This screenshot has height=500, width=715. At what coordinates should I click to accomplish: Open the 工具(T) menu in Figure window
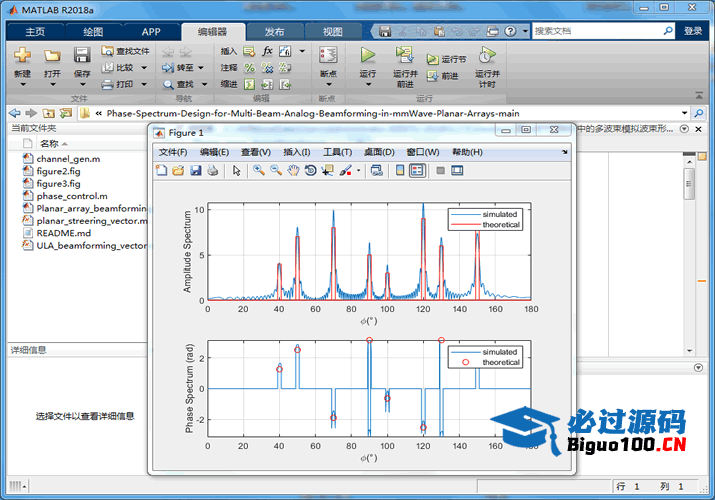[337, 152]
